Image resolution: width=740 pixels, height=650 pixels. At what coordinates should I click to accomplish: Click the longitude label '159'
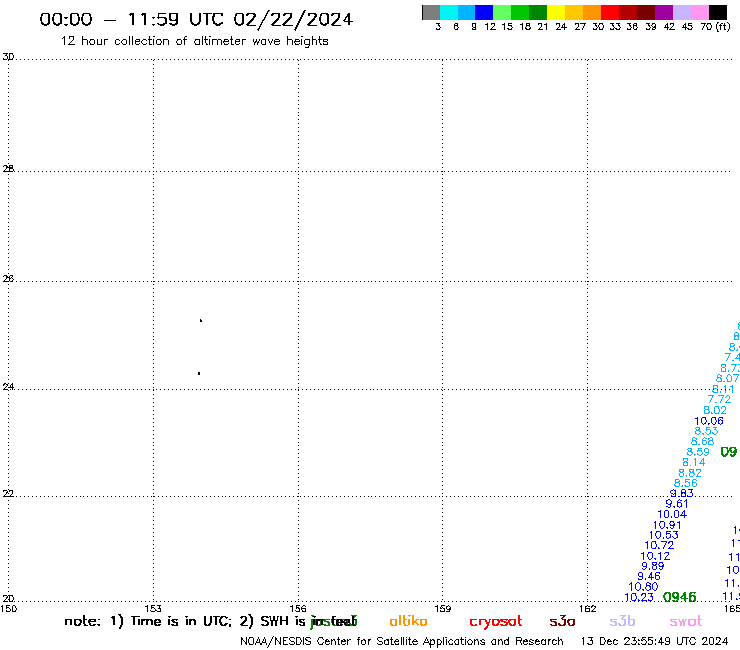tap(442, 608)
